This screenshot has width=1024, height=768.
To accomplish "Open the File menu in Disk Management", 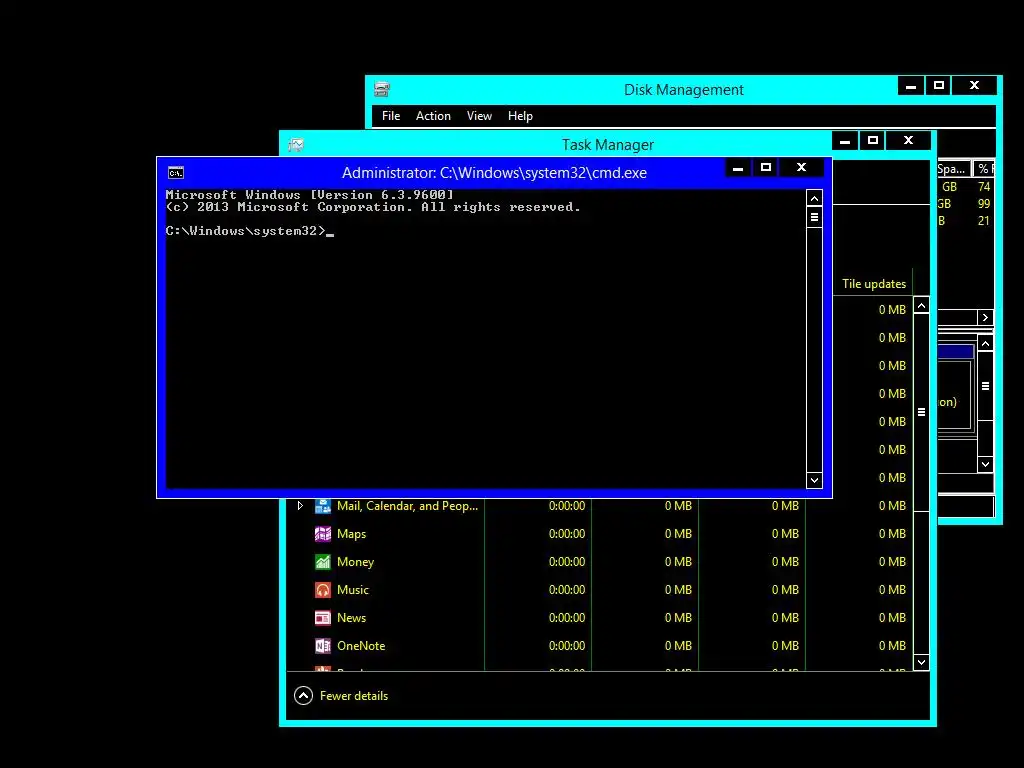I will tap(391, 116).
